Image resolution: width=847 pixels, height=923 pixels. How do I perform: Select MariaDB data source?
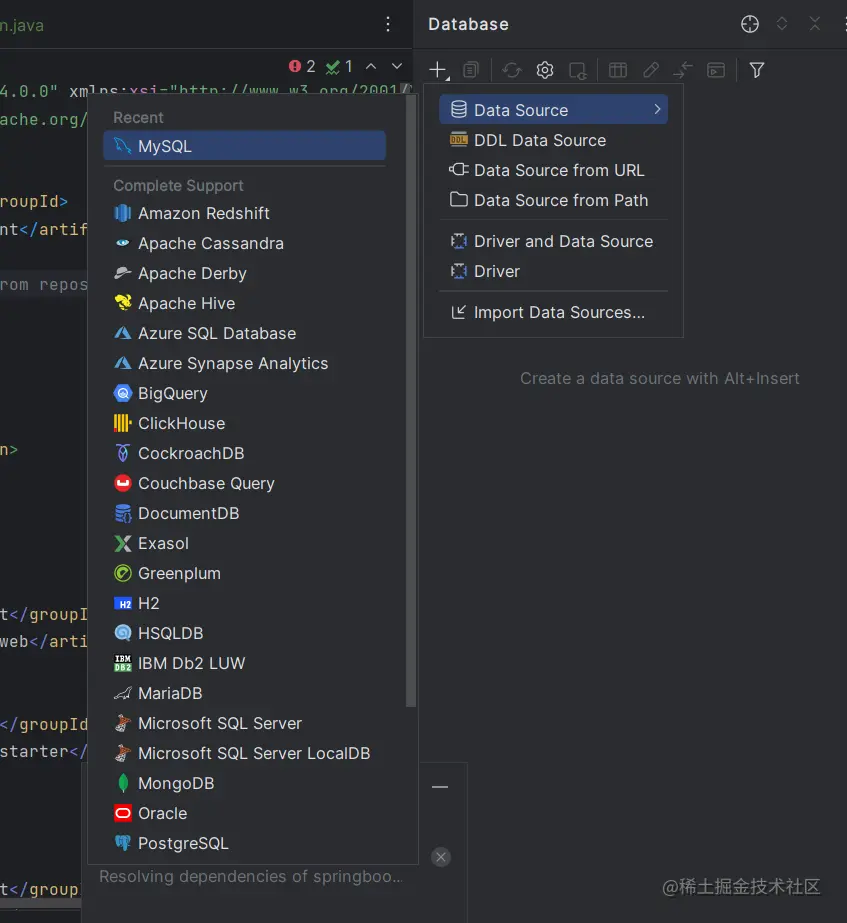tap(244, 693)
